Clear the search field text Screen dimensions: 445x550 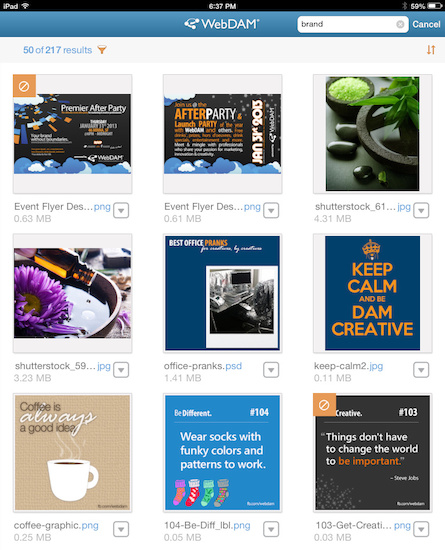click(x=400, y=24)
